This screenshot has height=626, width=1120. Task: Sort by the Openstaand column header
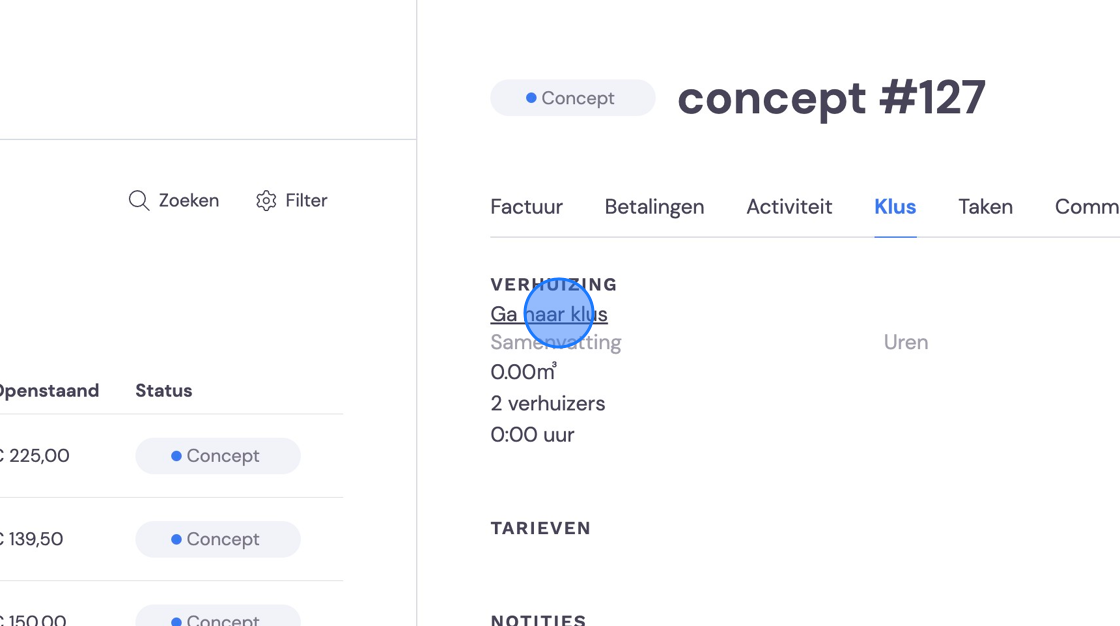point(49,391)
